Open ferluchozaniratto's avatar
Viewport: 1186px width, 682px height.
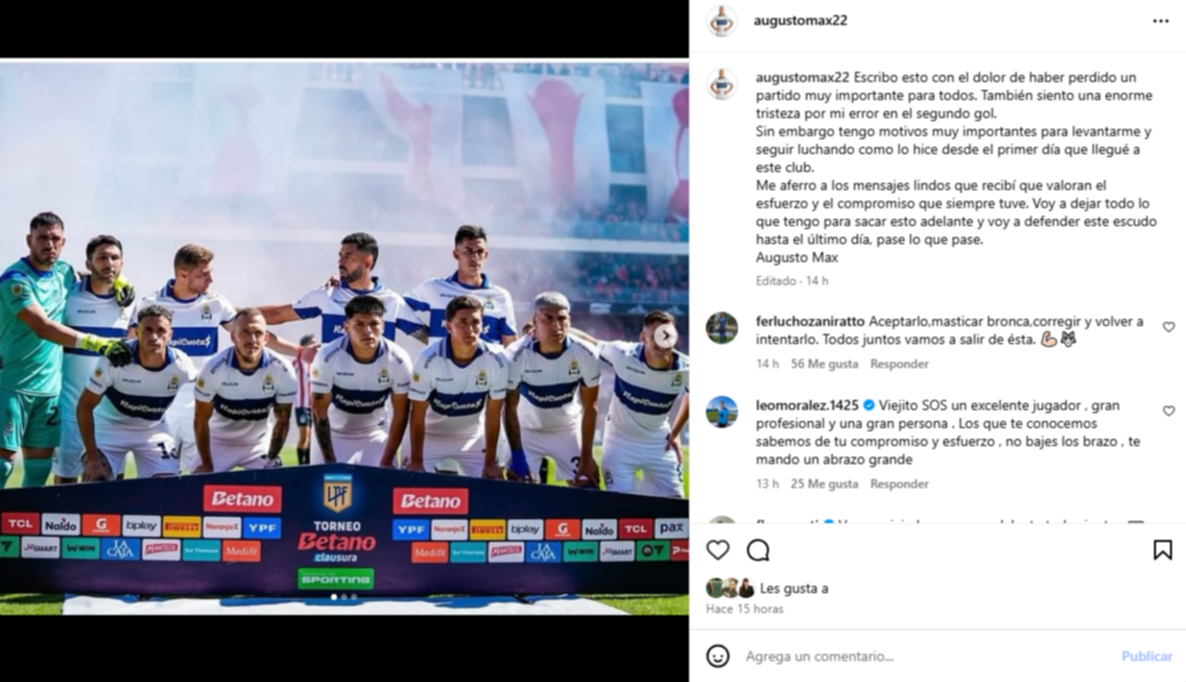[x=722, y=328]
